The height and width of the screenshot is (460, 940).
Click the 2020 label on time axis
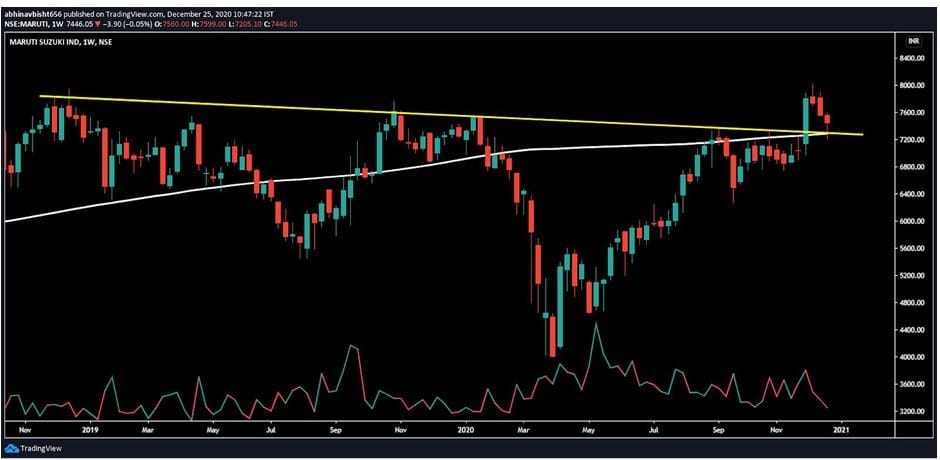click(466, 429)
